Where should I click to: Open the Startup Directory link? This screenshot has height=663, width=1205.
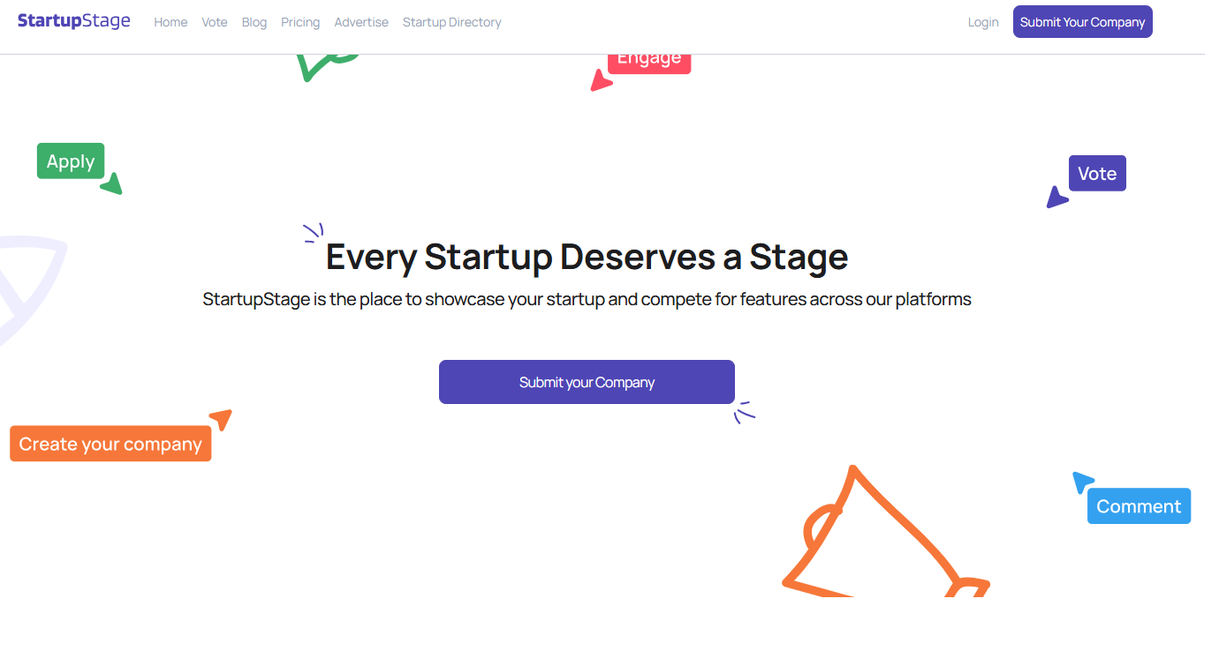click(452, 22)
